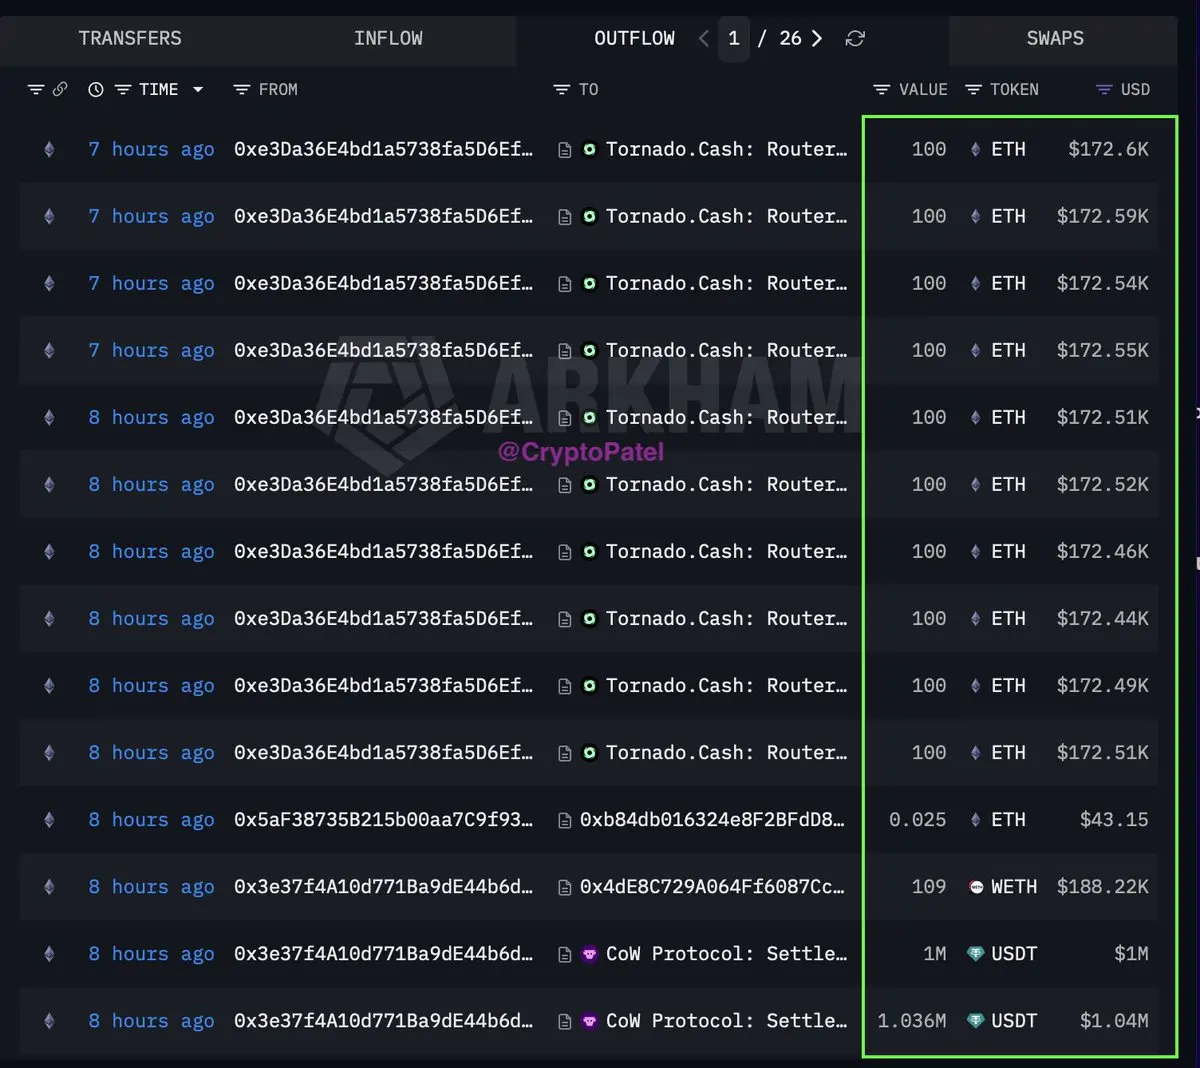
Task: Open the 0x3e37f4A10d771Ba9 sender in the 109 WETH row
Action: [383, 887]
